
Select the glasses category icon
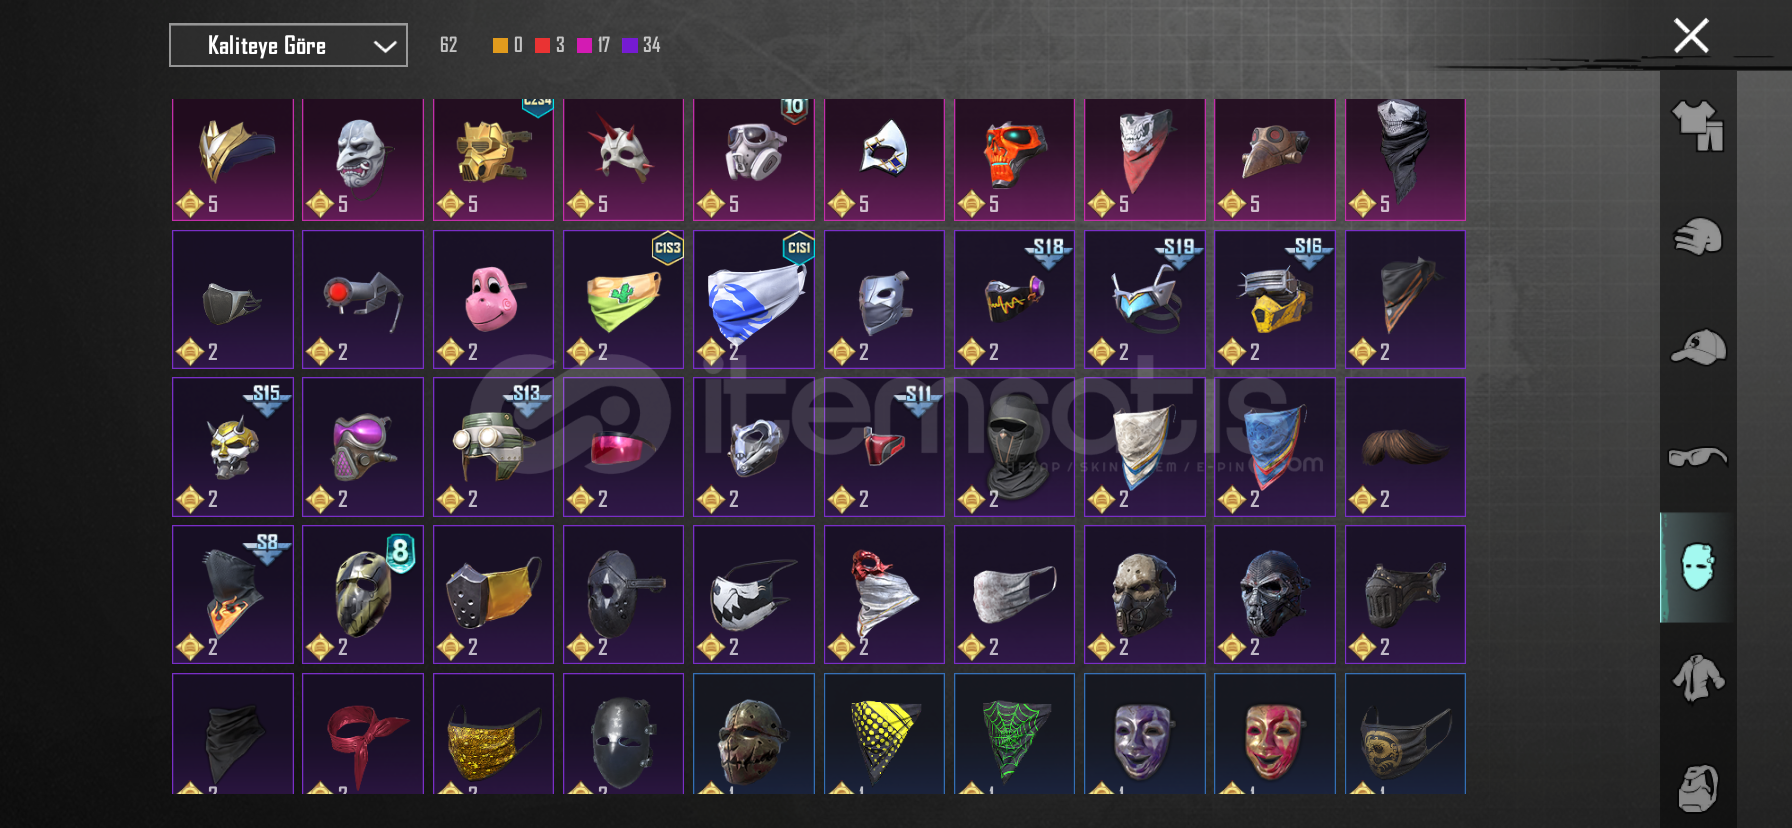click(x=1698, y=457)
